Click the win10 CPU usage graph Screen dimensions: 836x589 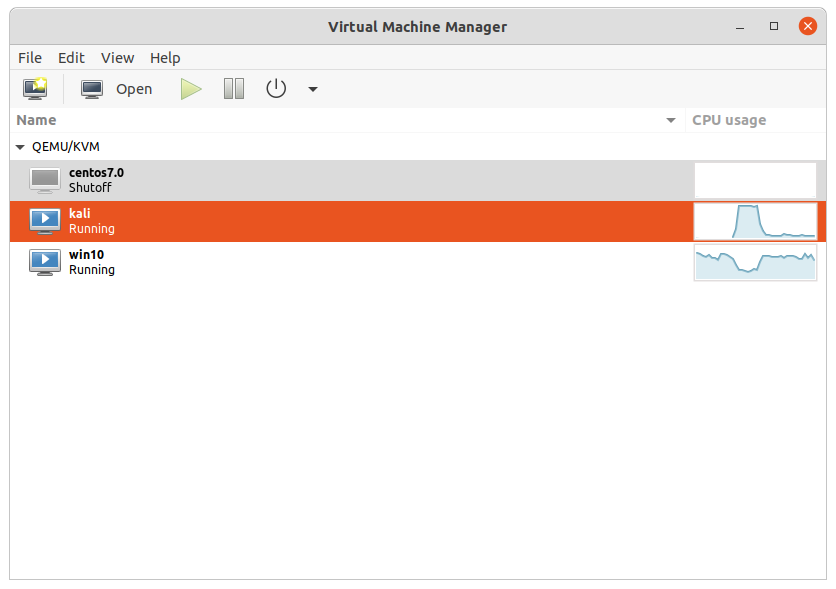[755, 262]
